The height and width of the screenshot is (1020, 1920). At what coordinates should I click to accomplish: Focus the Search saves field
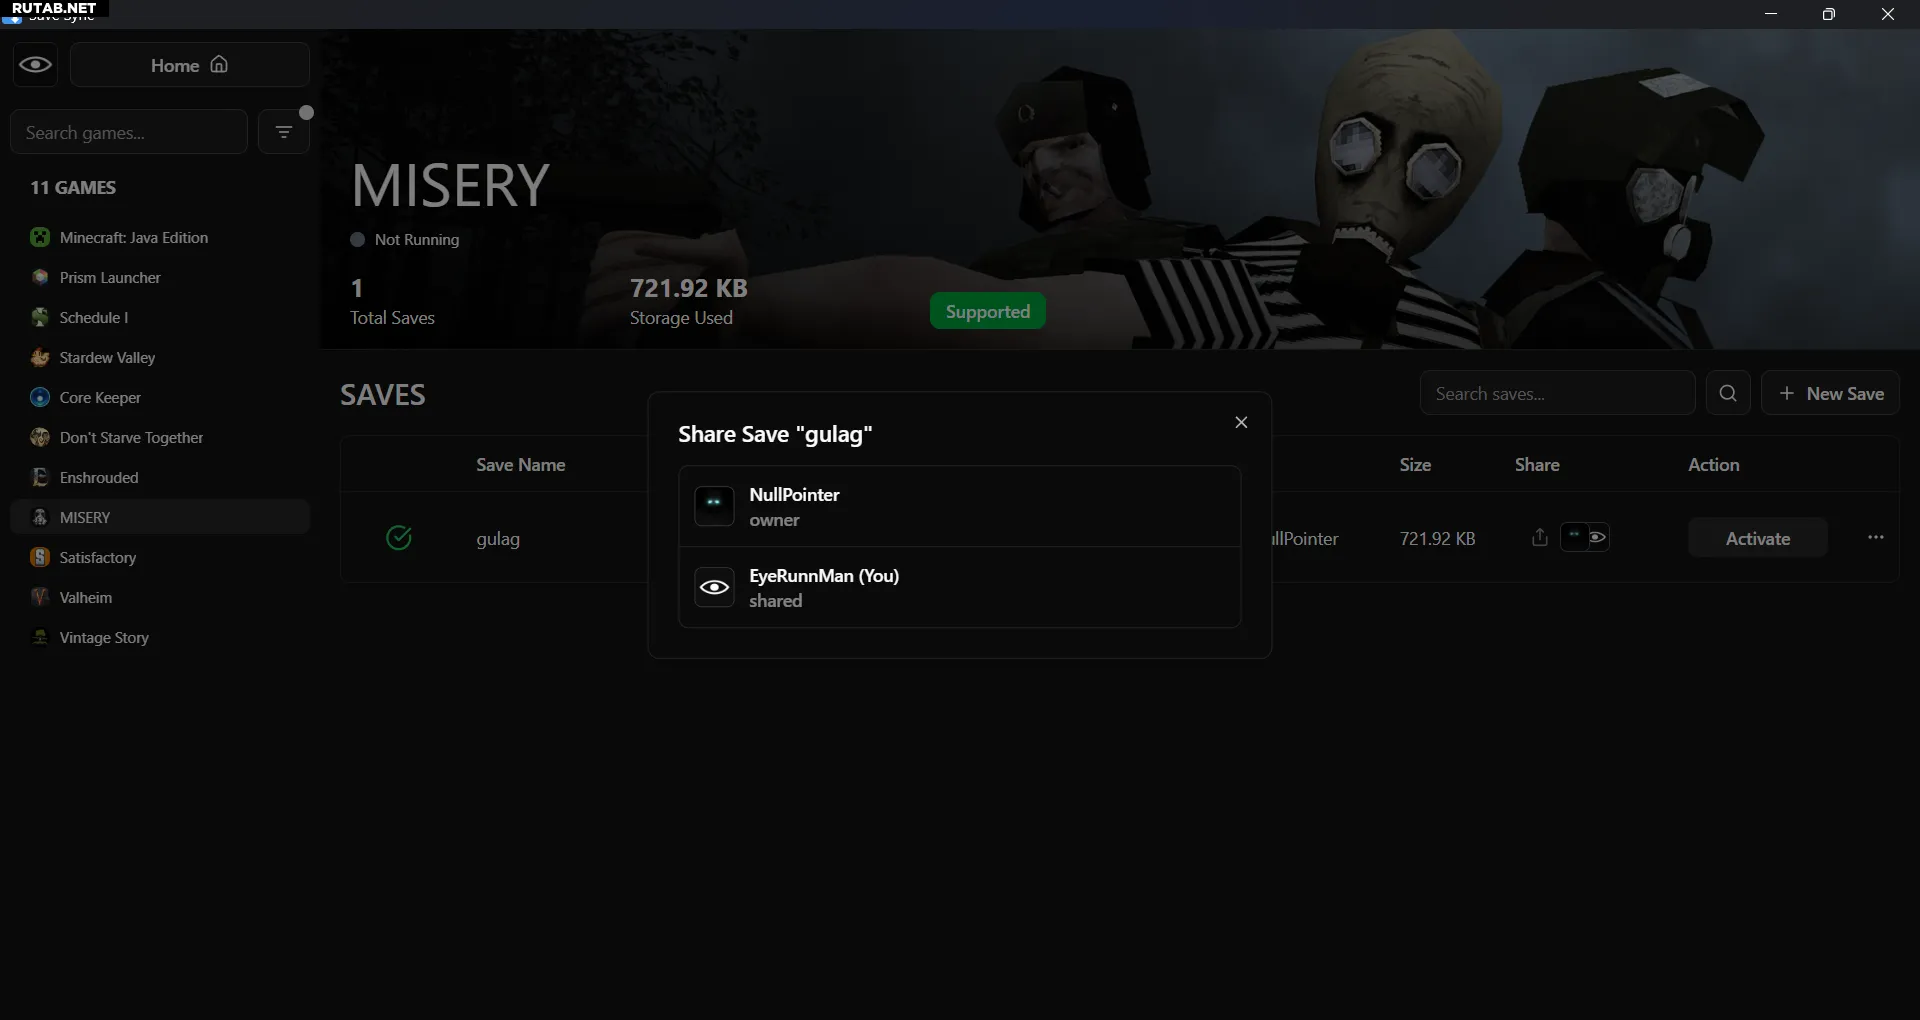click(x=1556, y=393)
